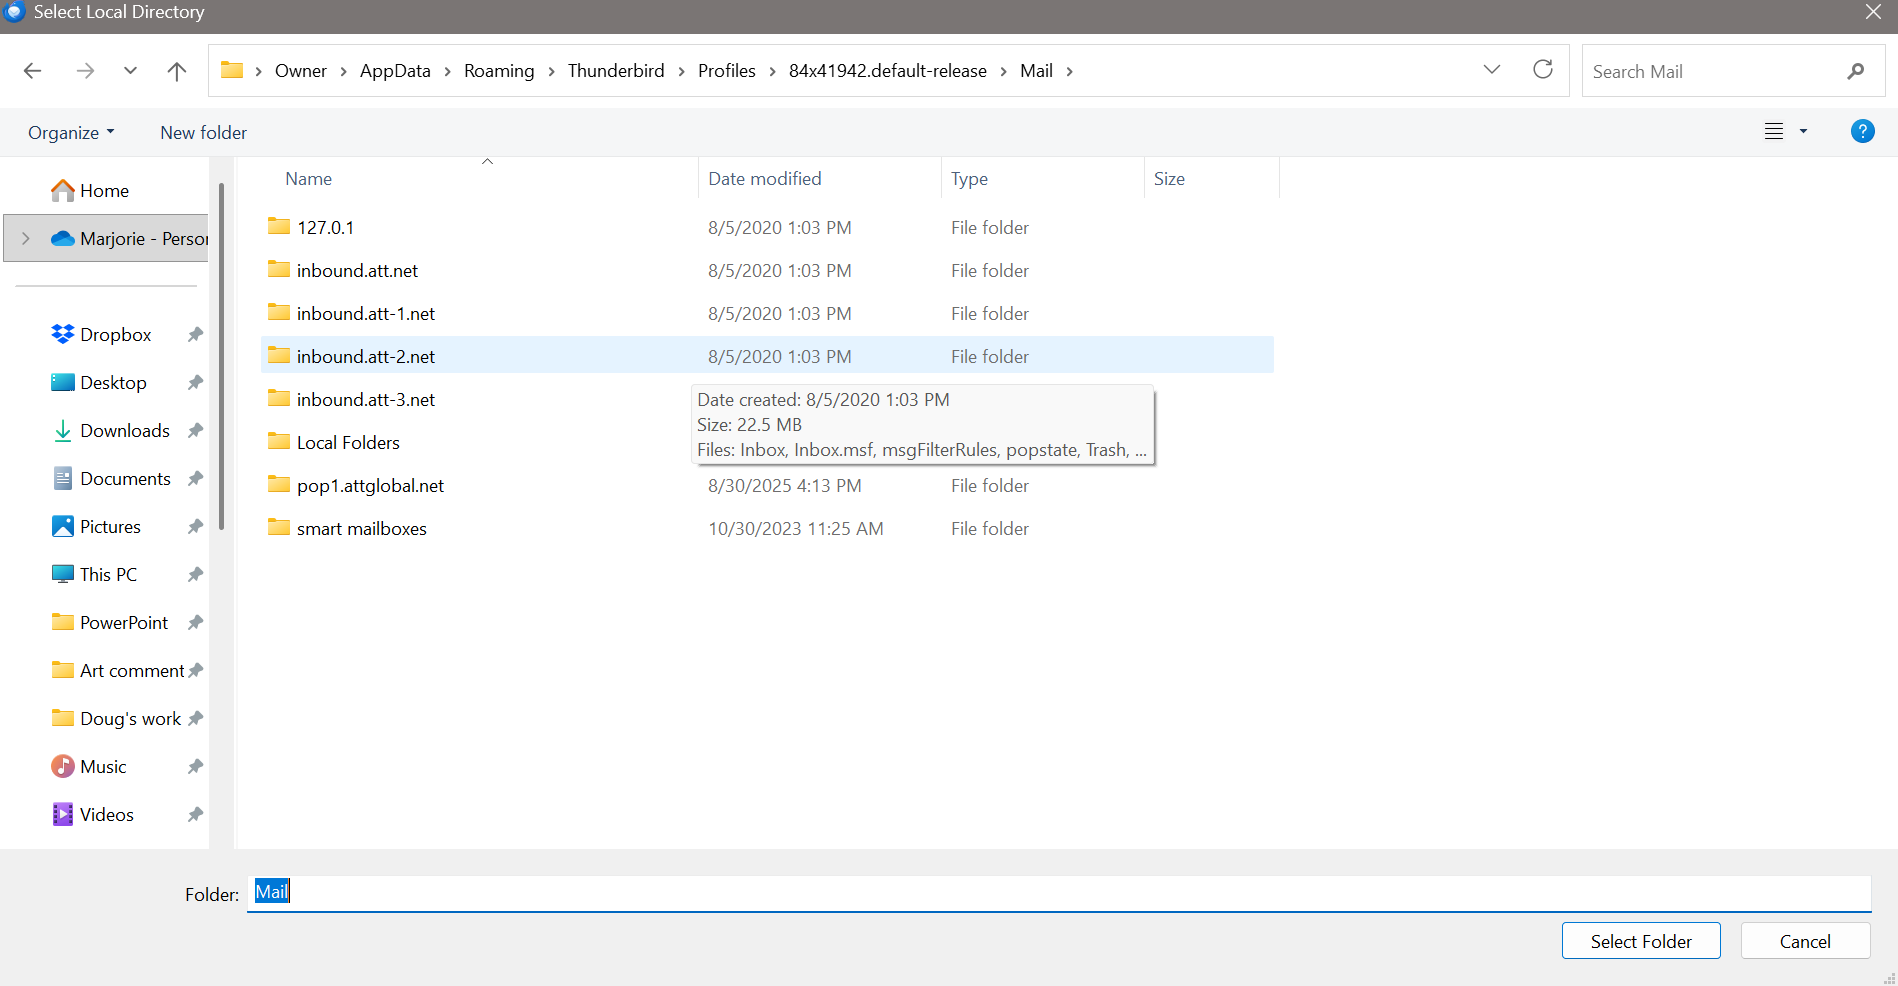The image size is (1898, 986).
Task: Select the 127.0.1 folder
Action: click(x=767, y=228)
